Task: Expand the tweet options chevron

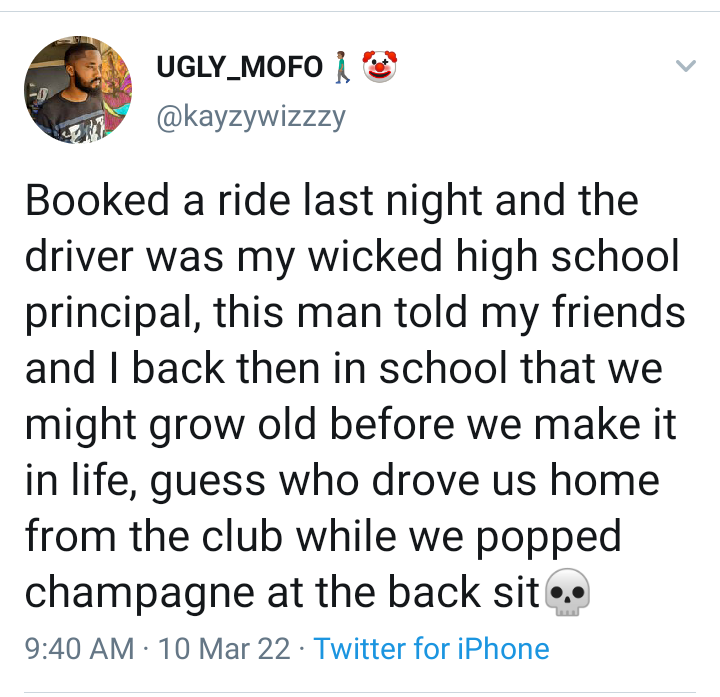Action: tap(685, 67)
